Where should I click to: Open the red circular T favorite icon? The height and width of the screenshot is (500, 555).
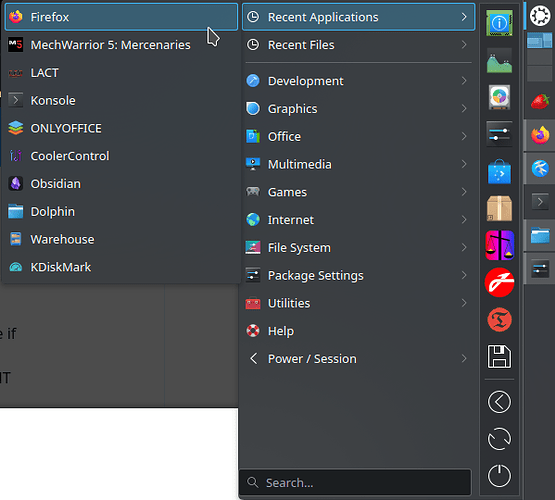499,320
